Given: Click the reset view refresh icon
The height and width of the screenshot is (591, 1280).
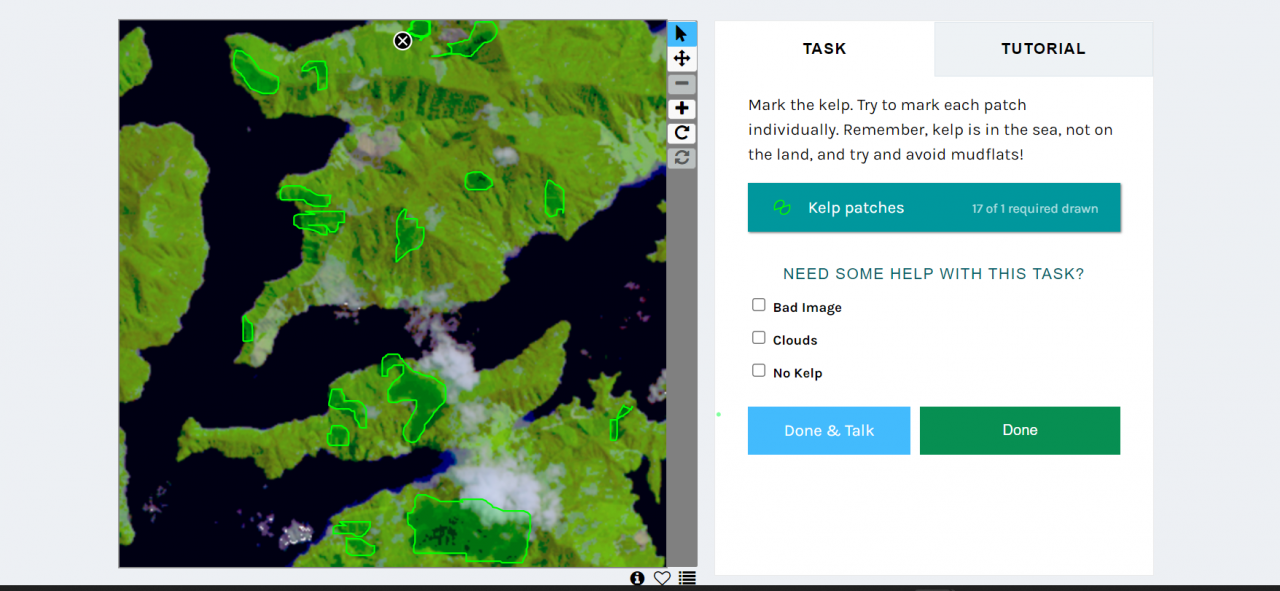Looking at the screenshot, I should click(682, 157).
